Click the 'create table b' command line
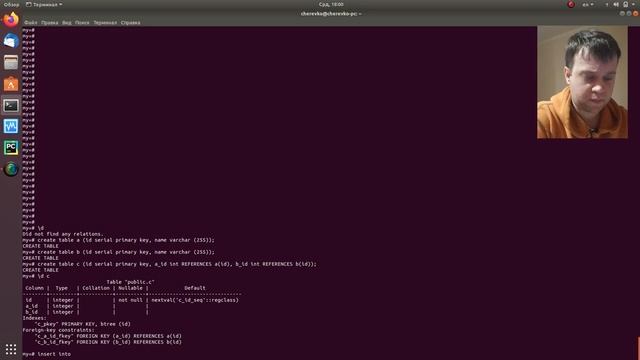The image size is (640, 360). click(118, 252)
